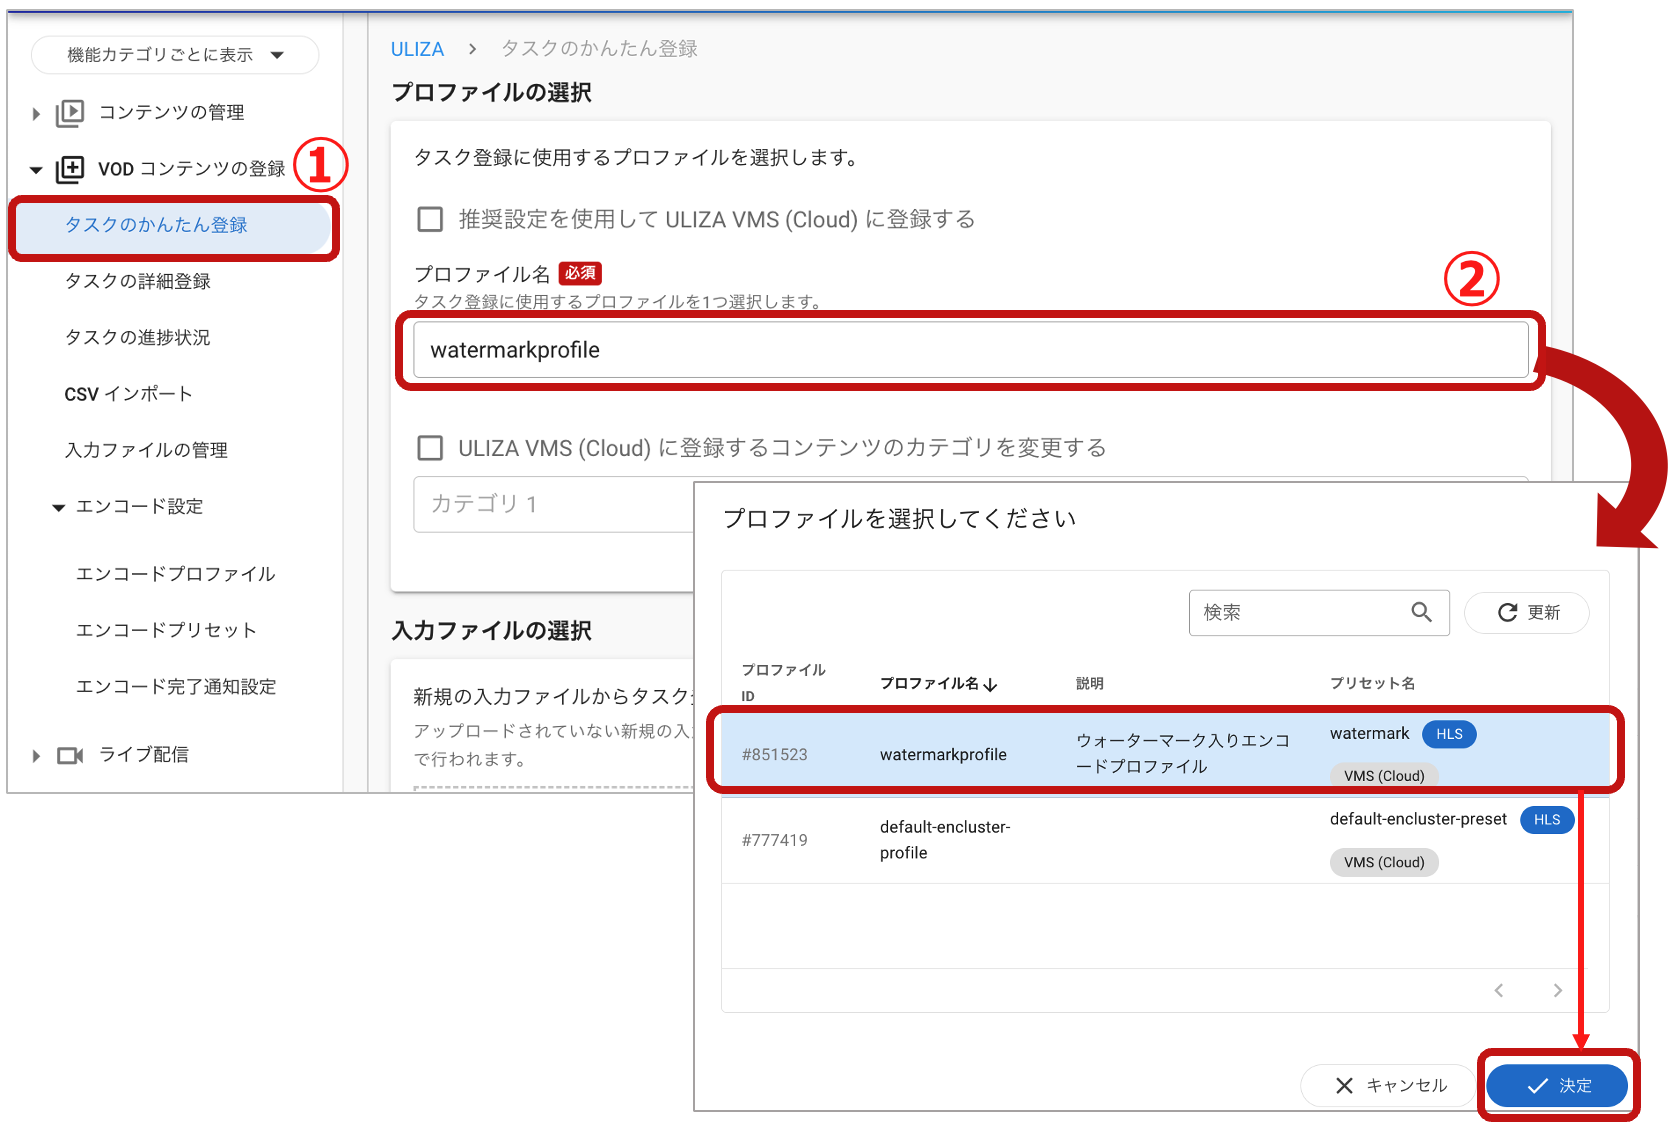The width and height of the screenshot is (1676, 1126).
Task: Toggle カテゴリを変更する checkbox
Action: [430, 447]
